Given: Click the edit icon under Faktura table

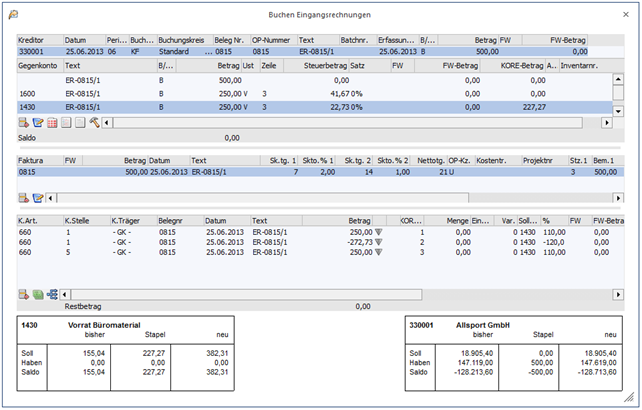Looking at the screenshot, I should pyautogui.click(x=37, y=198).
